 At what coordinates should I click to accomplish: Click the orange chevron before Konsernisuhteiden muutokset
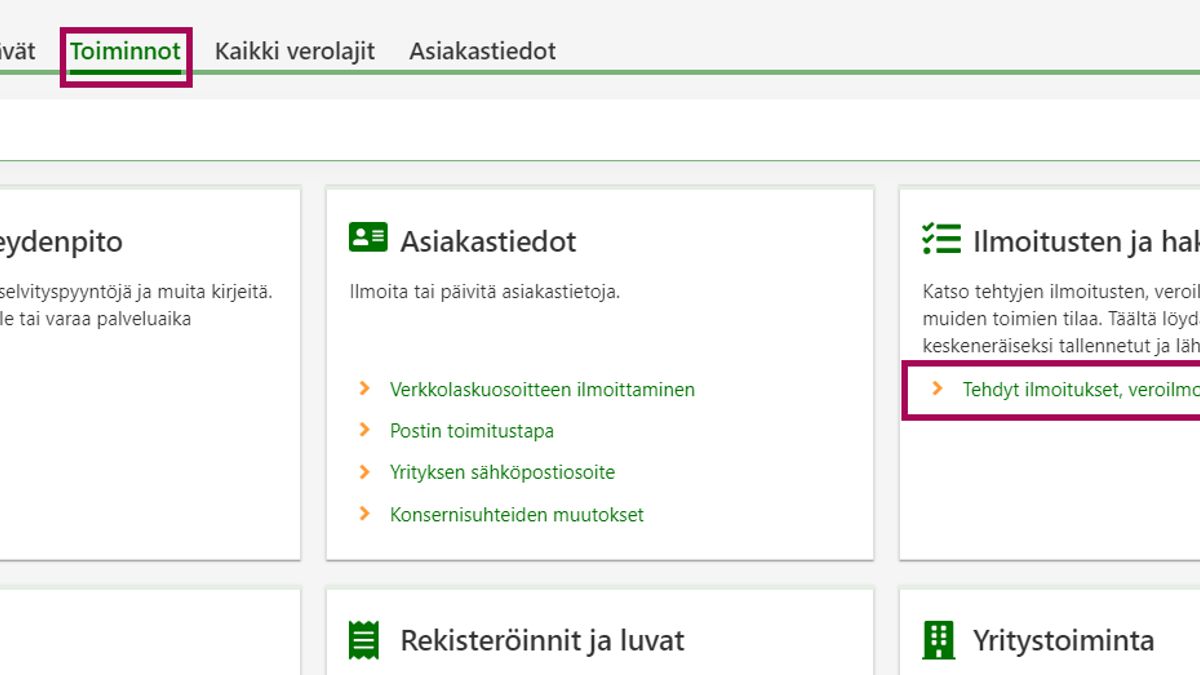coord(365,514)
